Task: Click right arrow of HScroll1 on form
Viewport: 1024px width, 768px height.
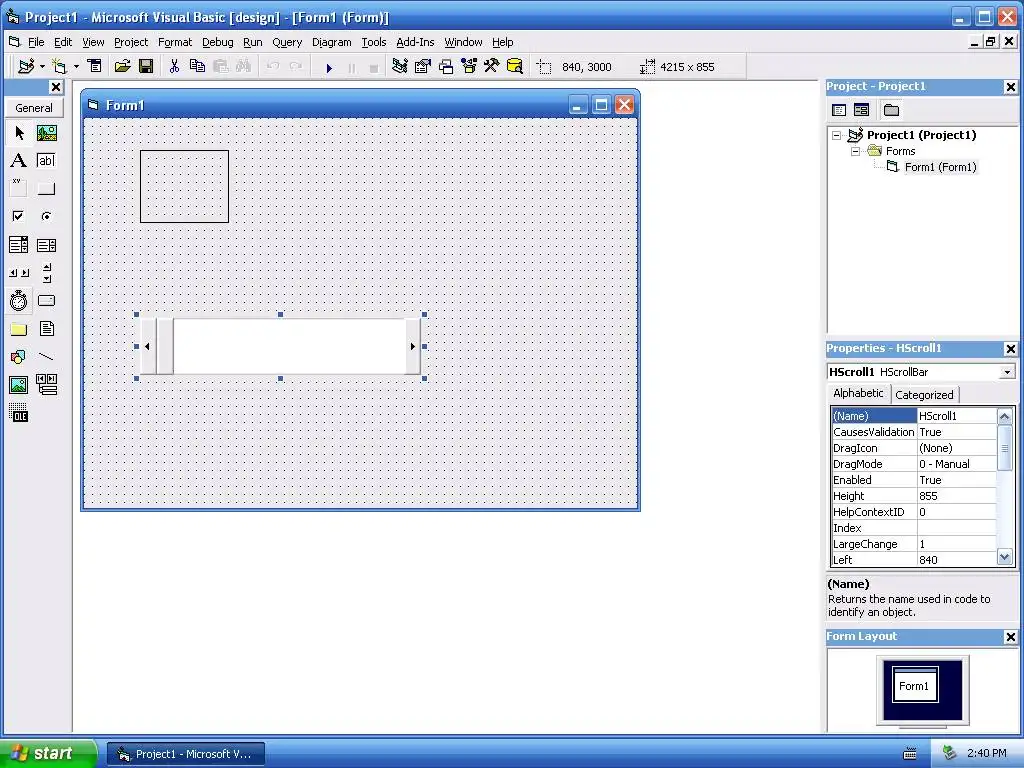Action: (x=413, y=346)
